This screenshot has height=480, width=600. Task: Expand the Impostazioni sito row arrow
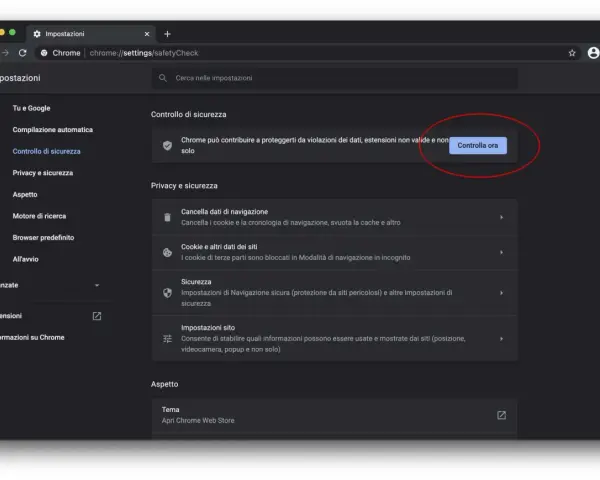(x=501, y=339)
